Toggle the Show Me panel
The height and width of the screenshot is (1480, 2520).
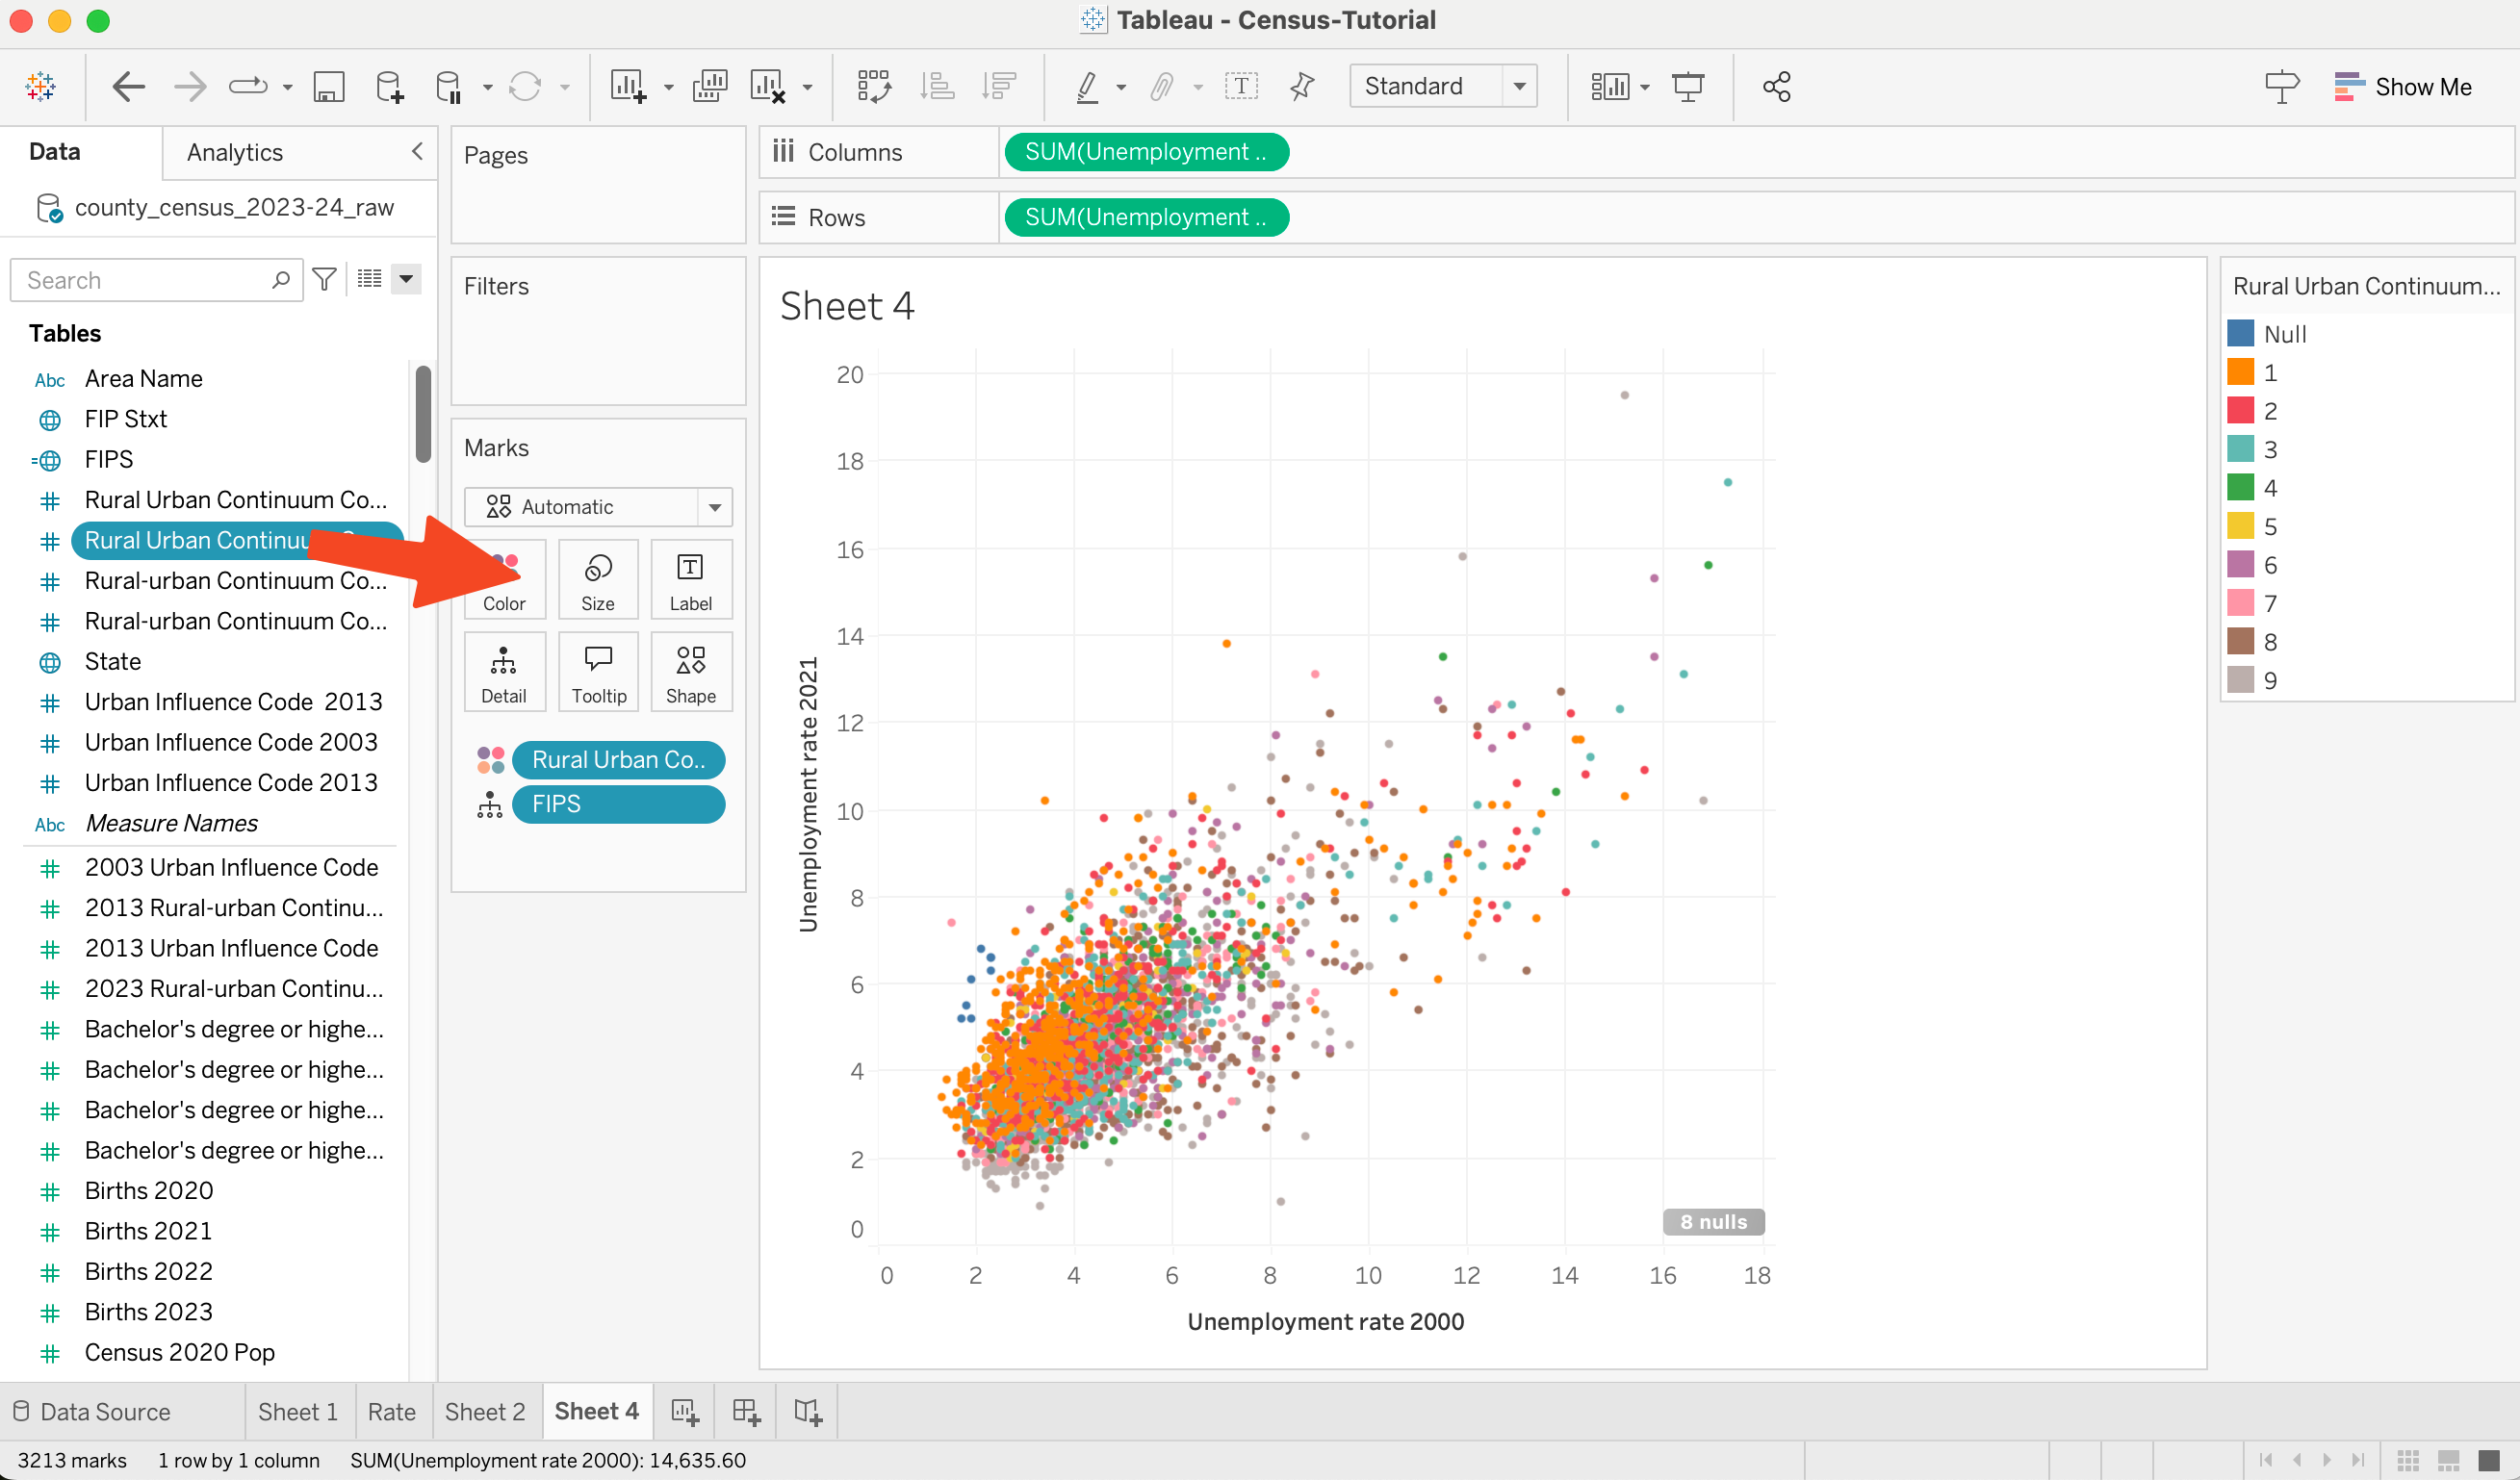pyautogui.click(x=2402, y=87)
